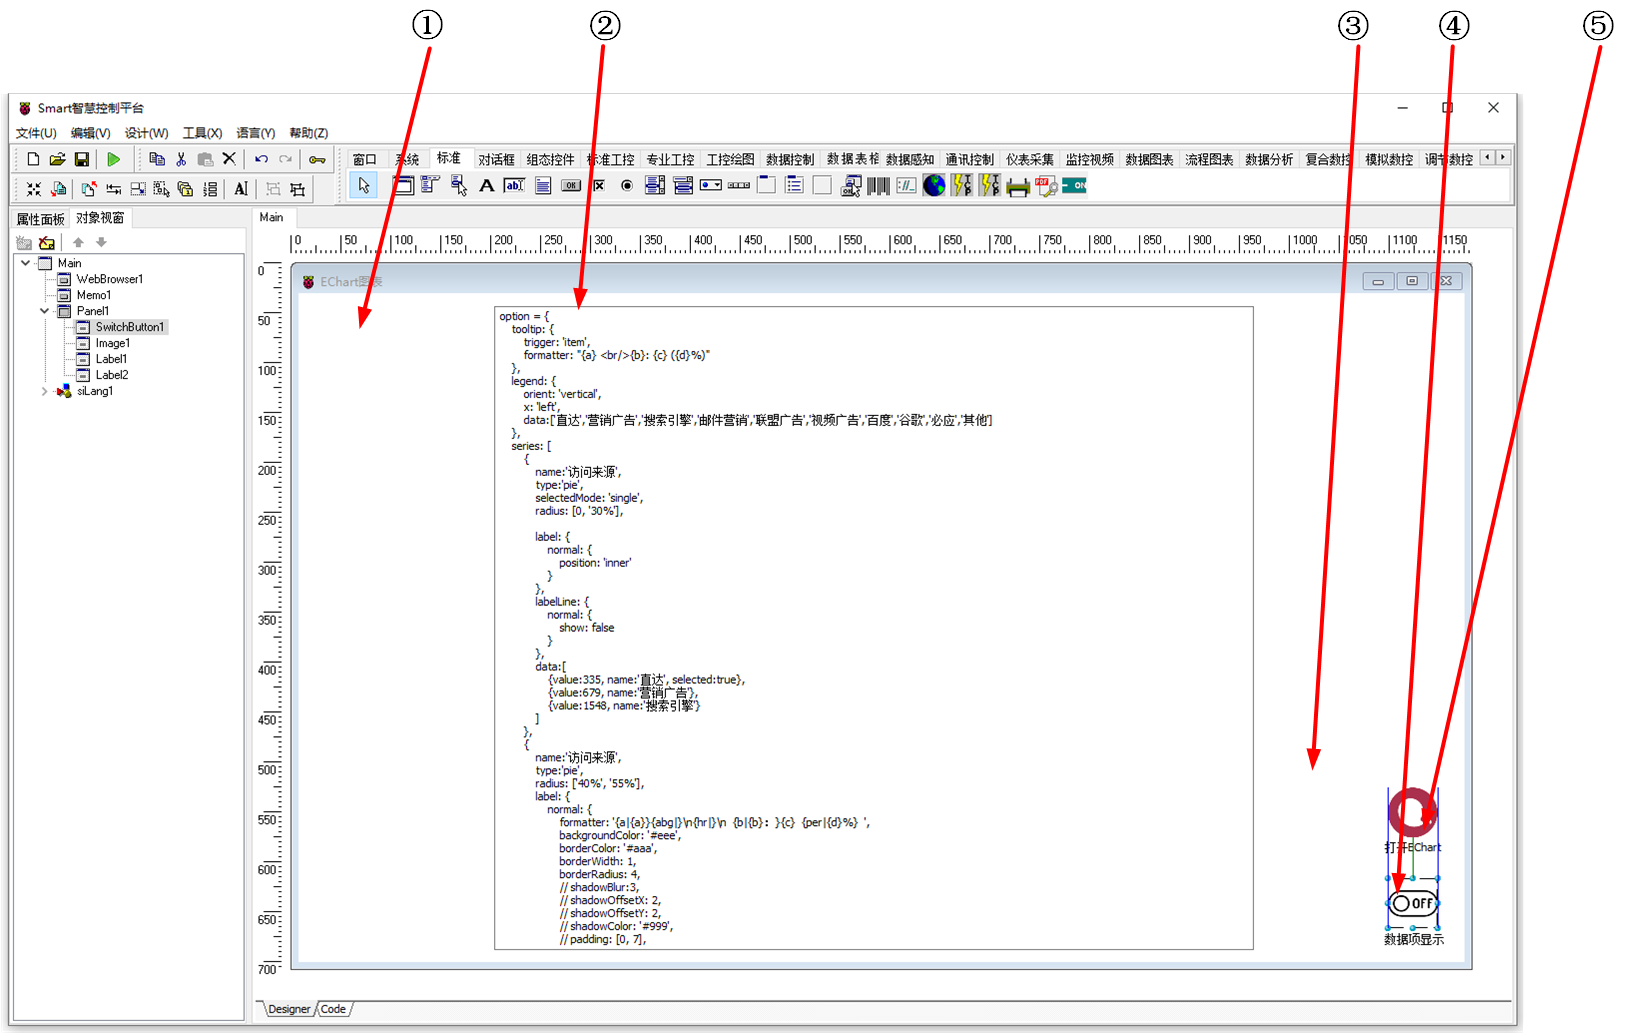The height and width of the screenshot is (1034, 1631).
Task: Select Label2 in the object tree
Action: click(112, 375)
